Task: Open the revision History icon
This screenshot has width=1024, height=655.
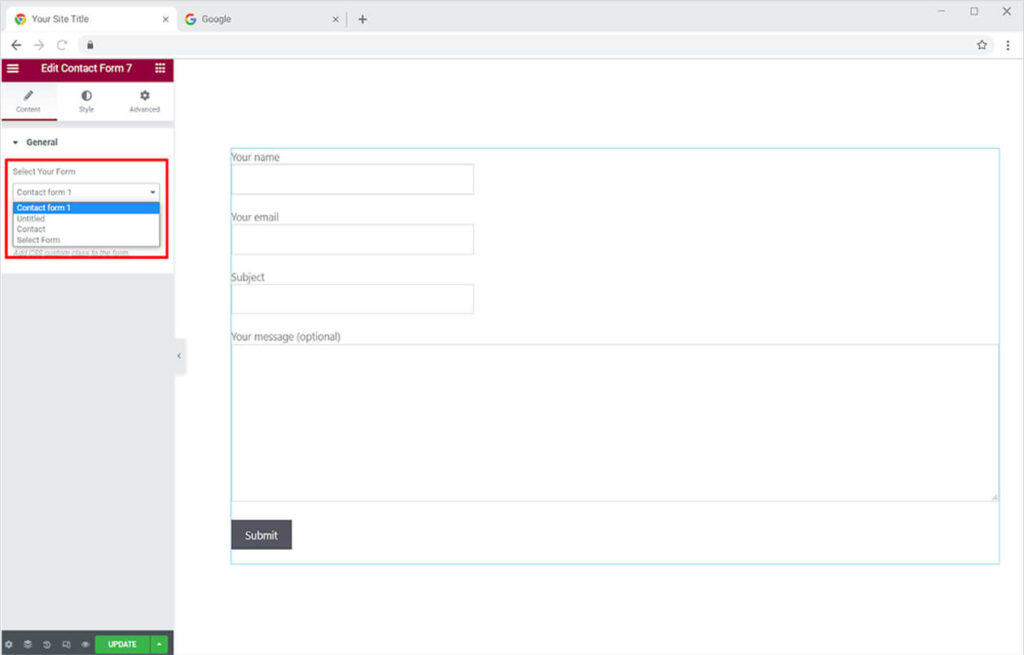Action: [47, 645]
